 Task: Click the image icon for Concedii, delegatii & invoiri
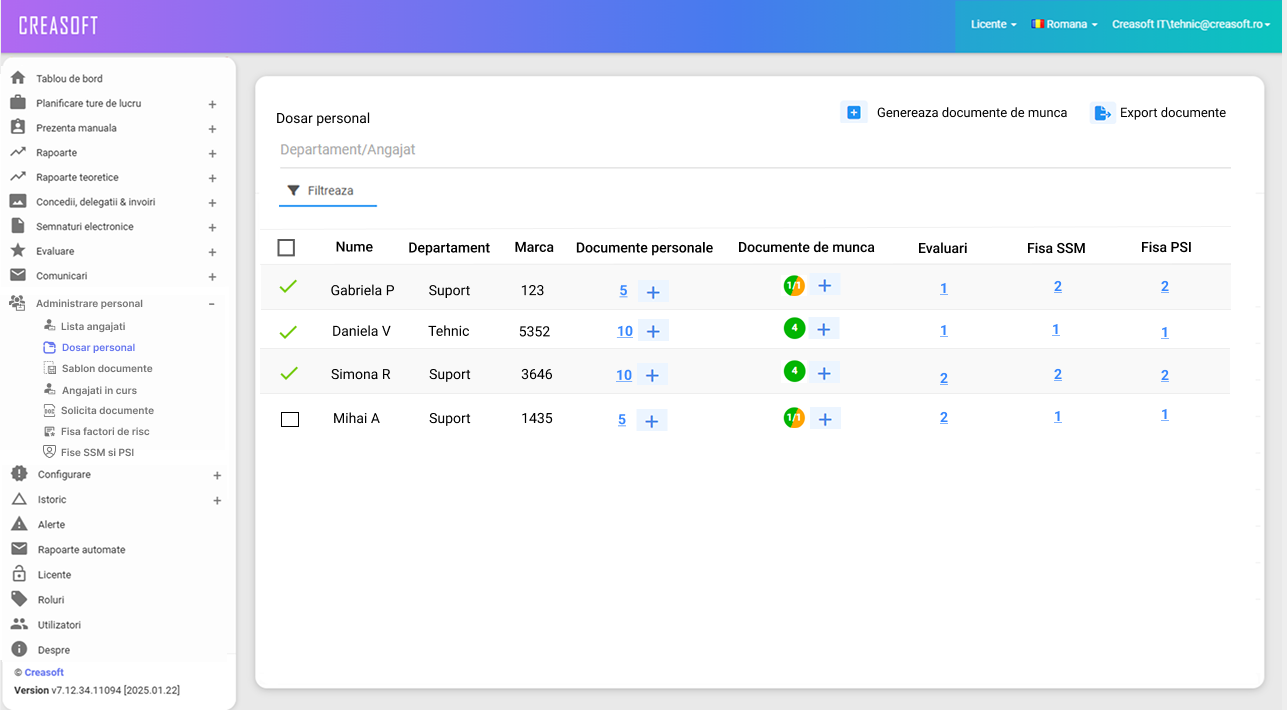pyautogui.click(x=18, y=201)
